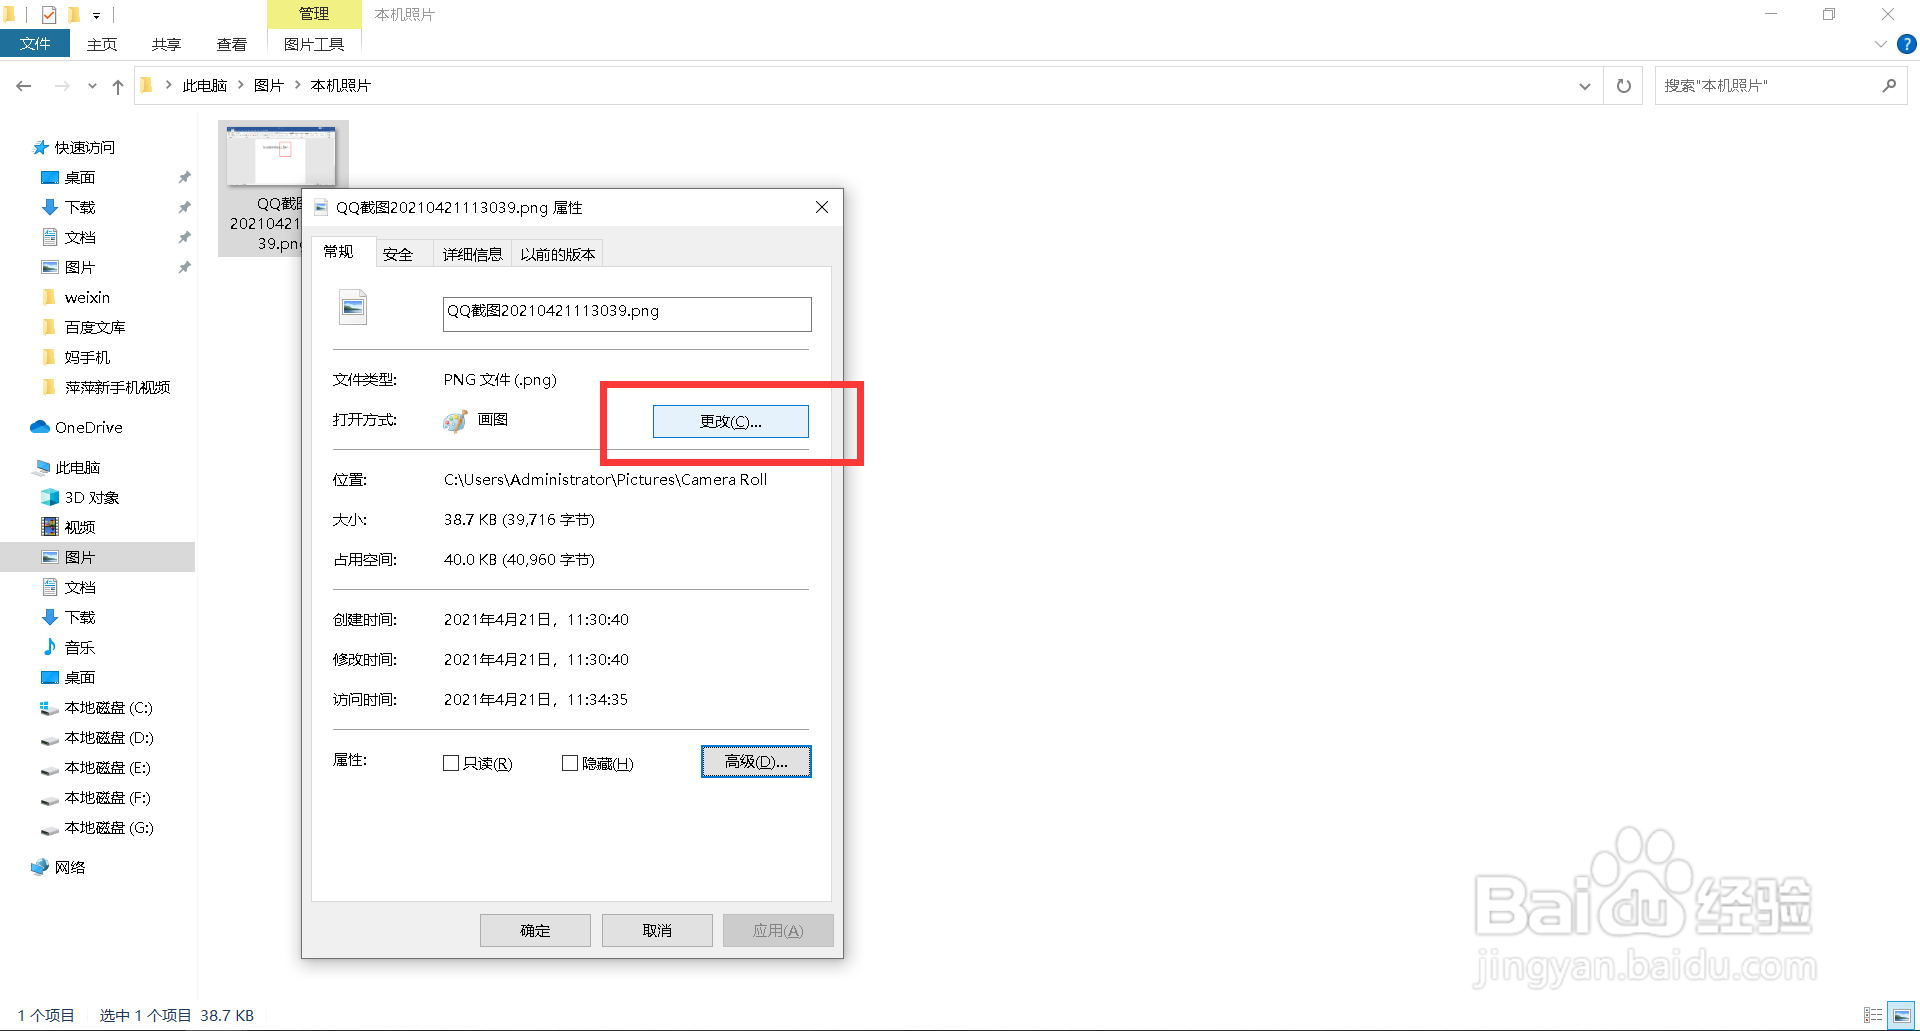Open 桌面 under quick access
Image resolution: width=1920 pixels, height=1031 pixels.
pyautogui.click(x=80, y=177)
